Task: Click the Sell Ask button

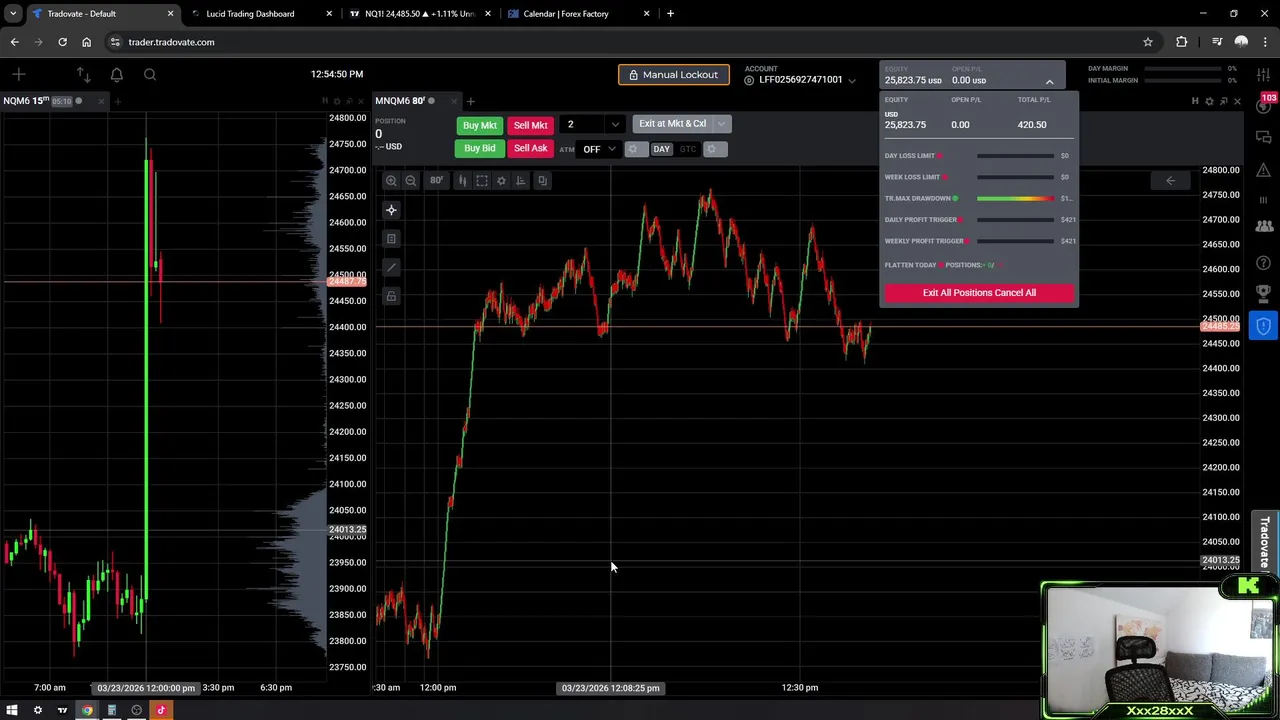Action: 530,148
